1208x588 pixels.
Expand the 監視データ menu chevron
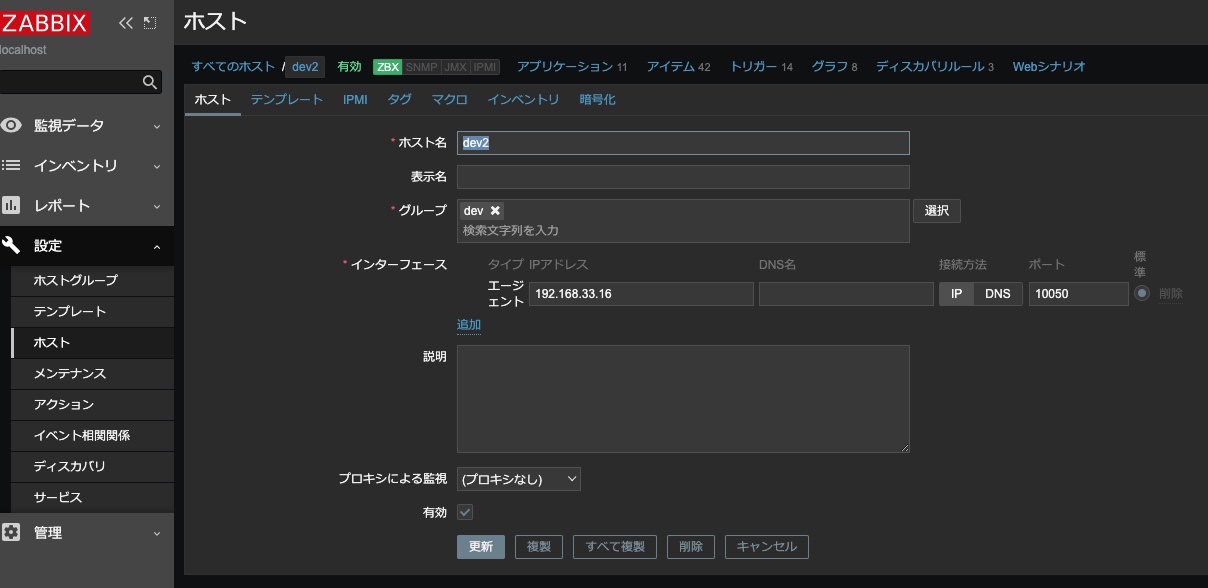pyautogui.click(x=157, y=126)
